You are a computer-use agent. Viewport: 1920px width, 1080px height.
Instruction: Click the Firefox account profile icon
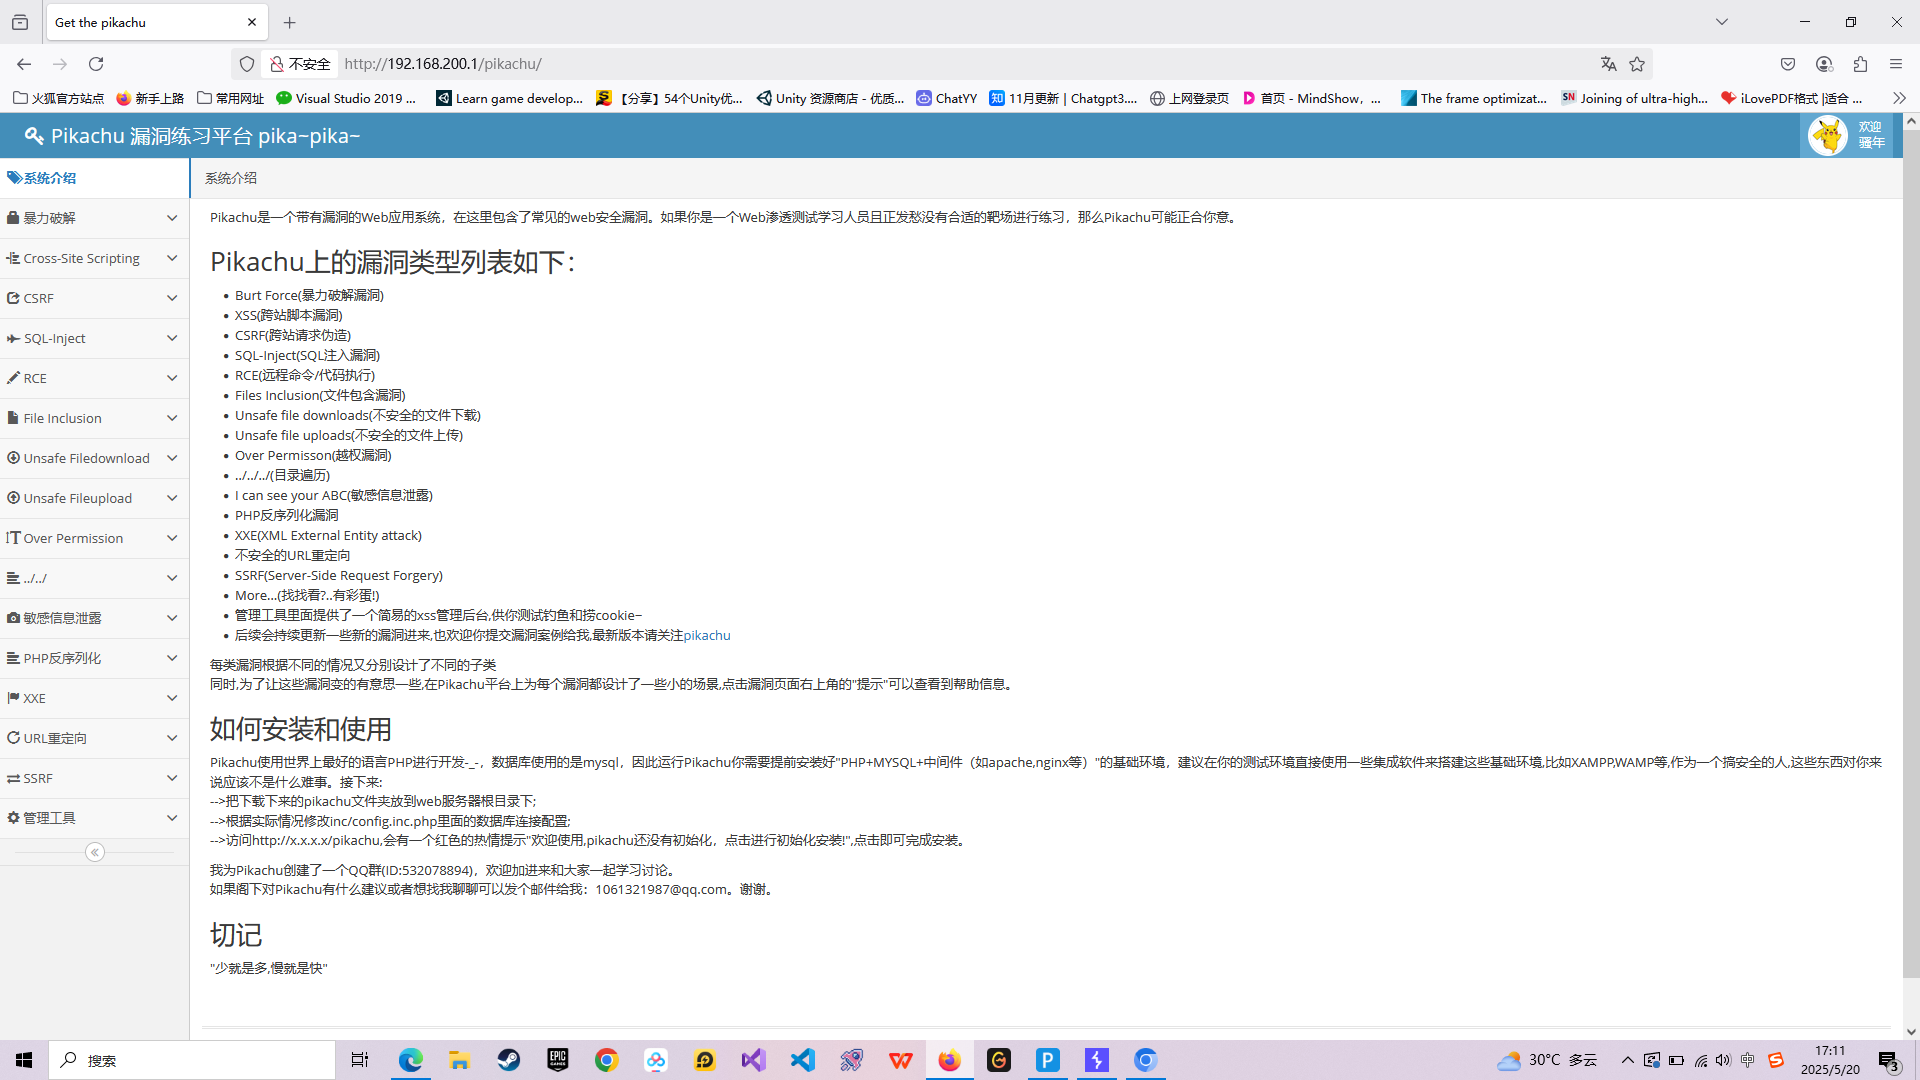tap(1824, 64)
